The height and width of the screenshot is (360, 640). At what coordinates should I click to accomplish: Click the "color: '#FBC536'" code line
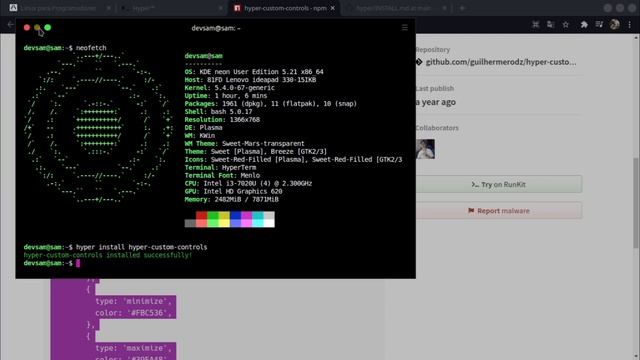click(x=133, y=313)
